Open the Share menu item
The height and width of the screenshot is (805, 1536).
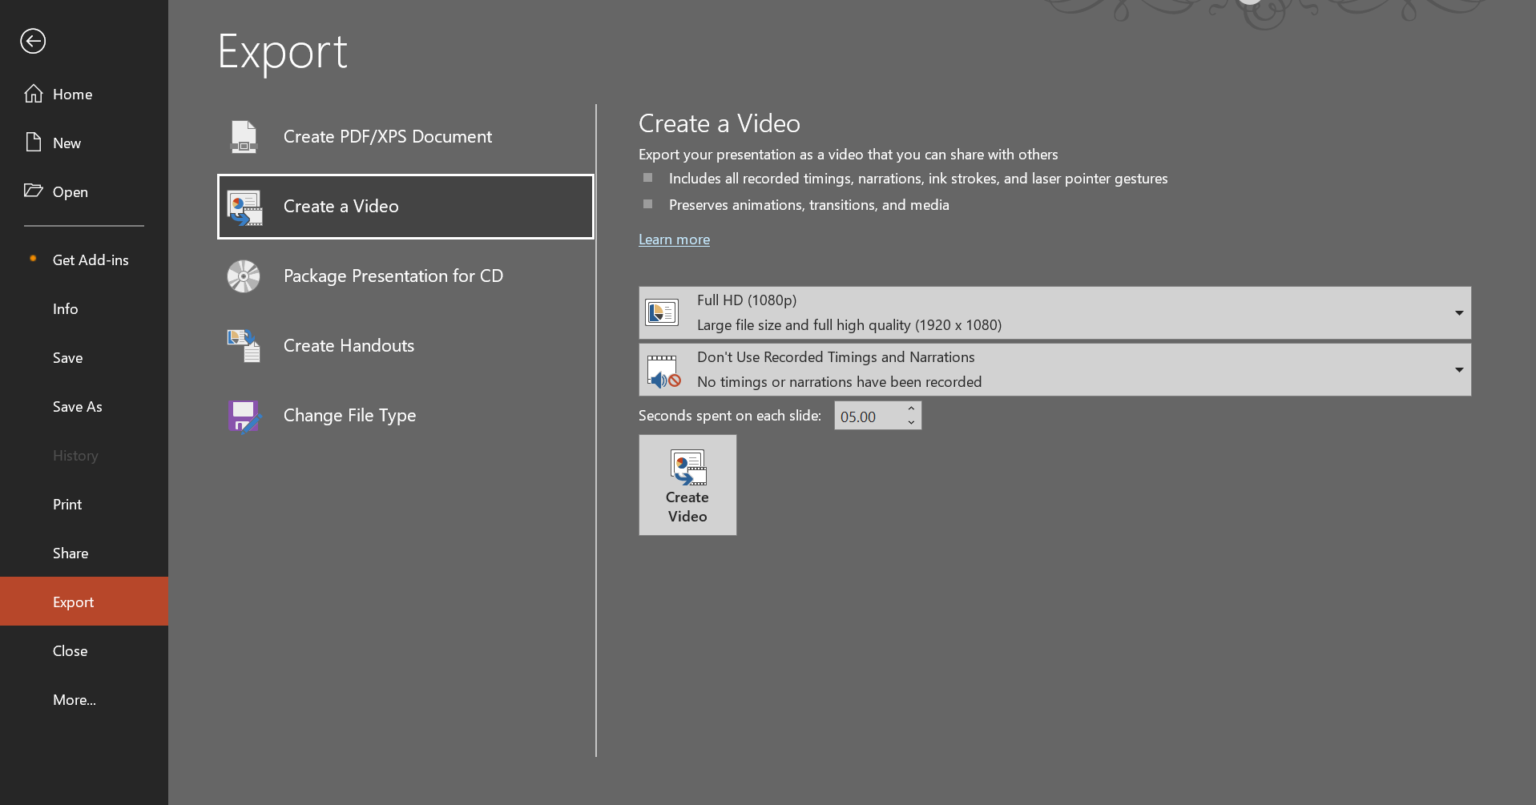click(70, 553)
